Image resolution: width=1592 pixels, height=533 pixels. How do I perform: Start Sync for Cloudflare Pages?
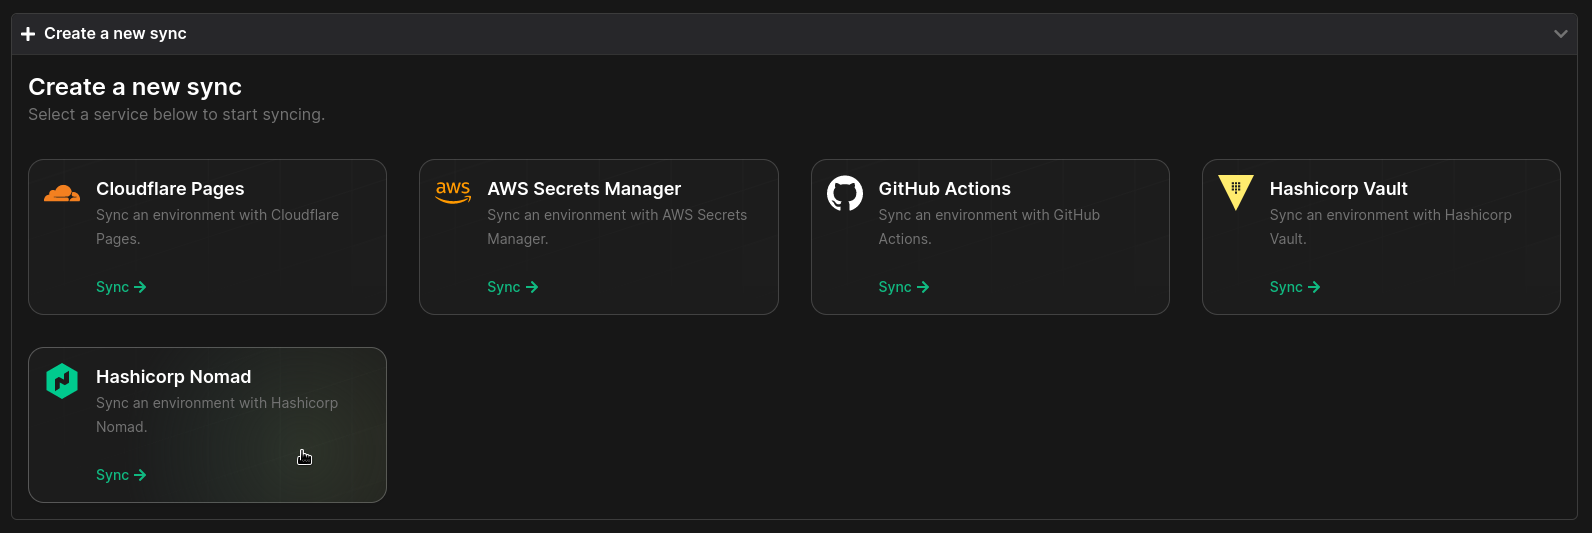[x=121, y=287]
